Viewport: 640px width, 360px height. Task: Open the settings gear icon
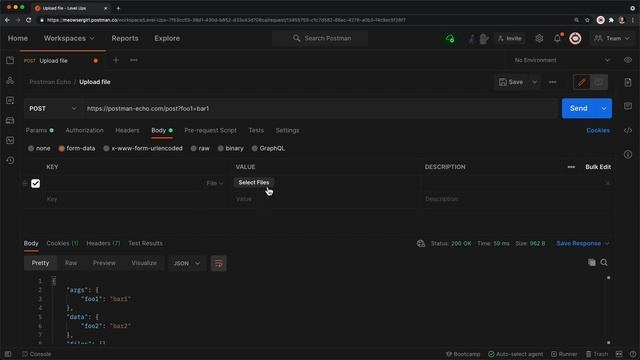(539, 38)
